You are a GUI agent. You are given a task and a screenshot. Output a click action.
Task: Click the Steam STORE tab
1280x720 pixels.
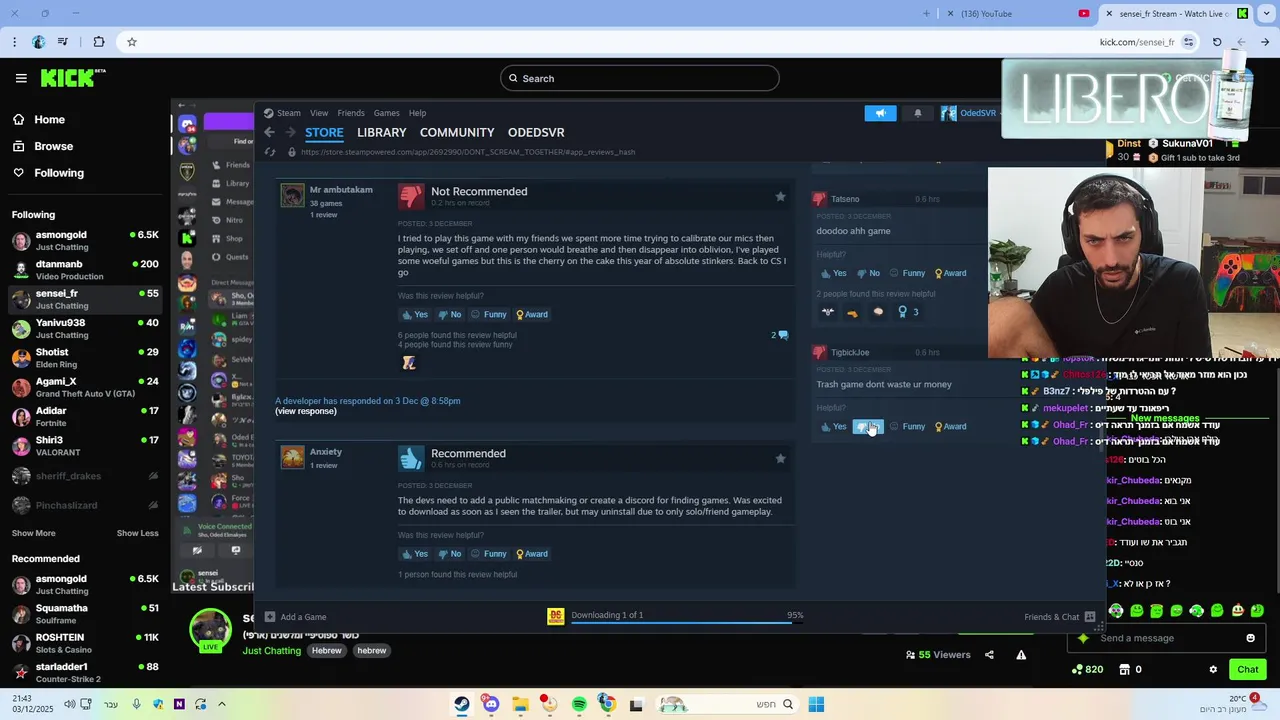pos(324,132)
